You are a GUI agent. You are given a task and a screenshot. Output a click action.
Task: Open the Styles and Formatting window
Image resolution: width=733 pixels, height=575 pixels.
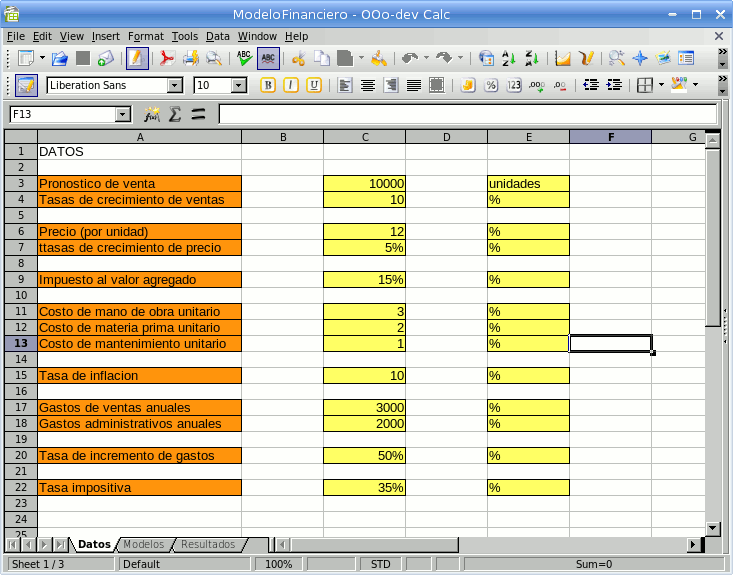coord(26,86)
